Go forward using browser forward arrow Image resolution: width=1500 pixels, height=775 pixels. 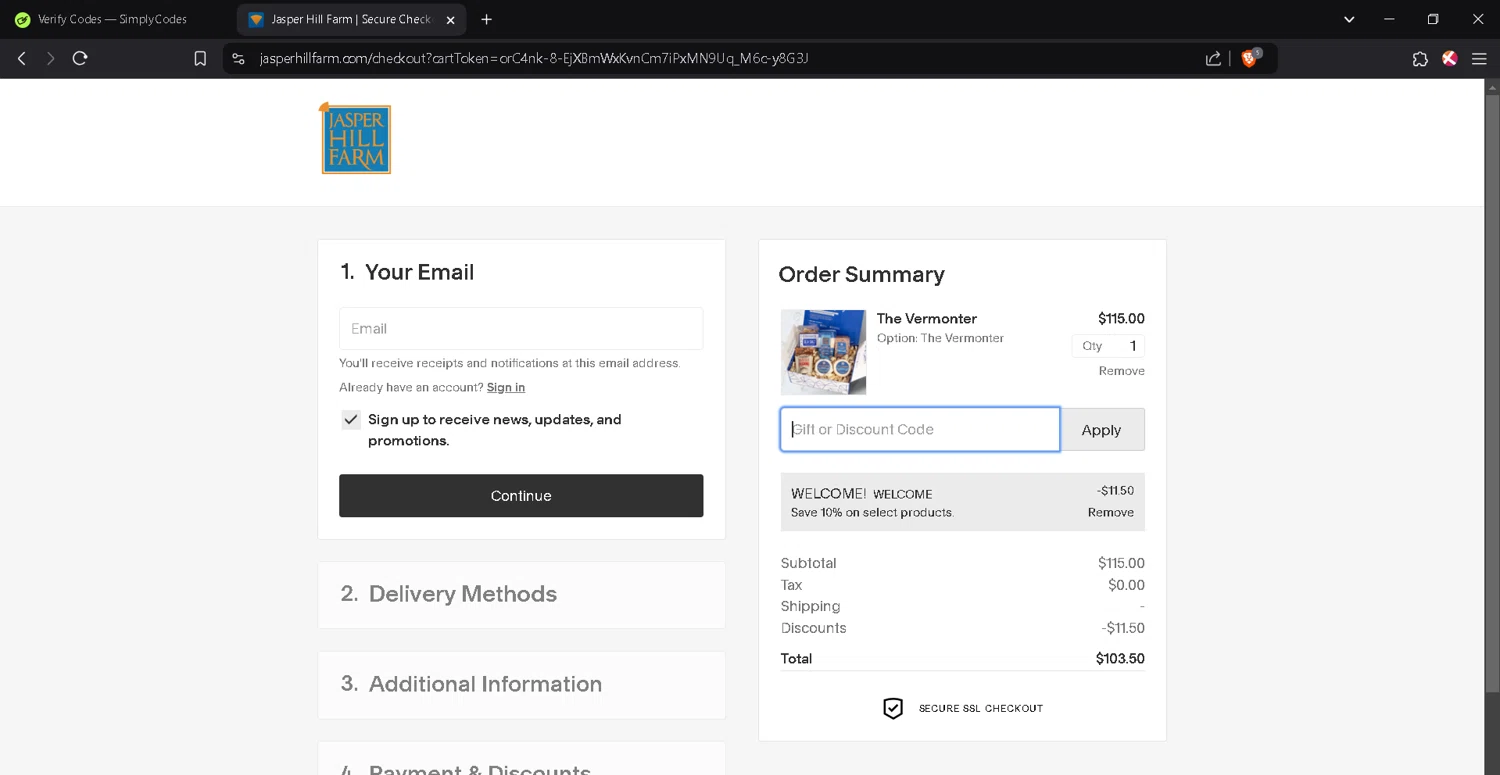[50, 59]
